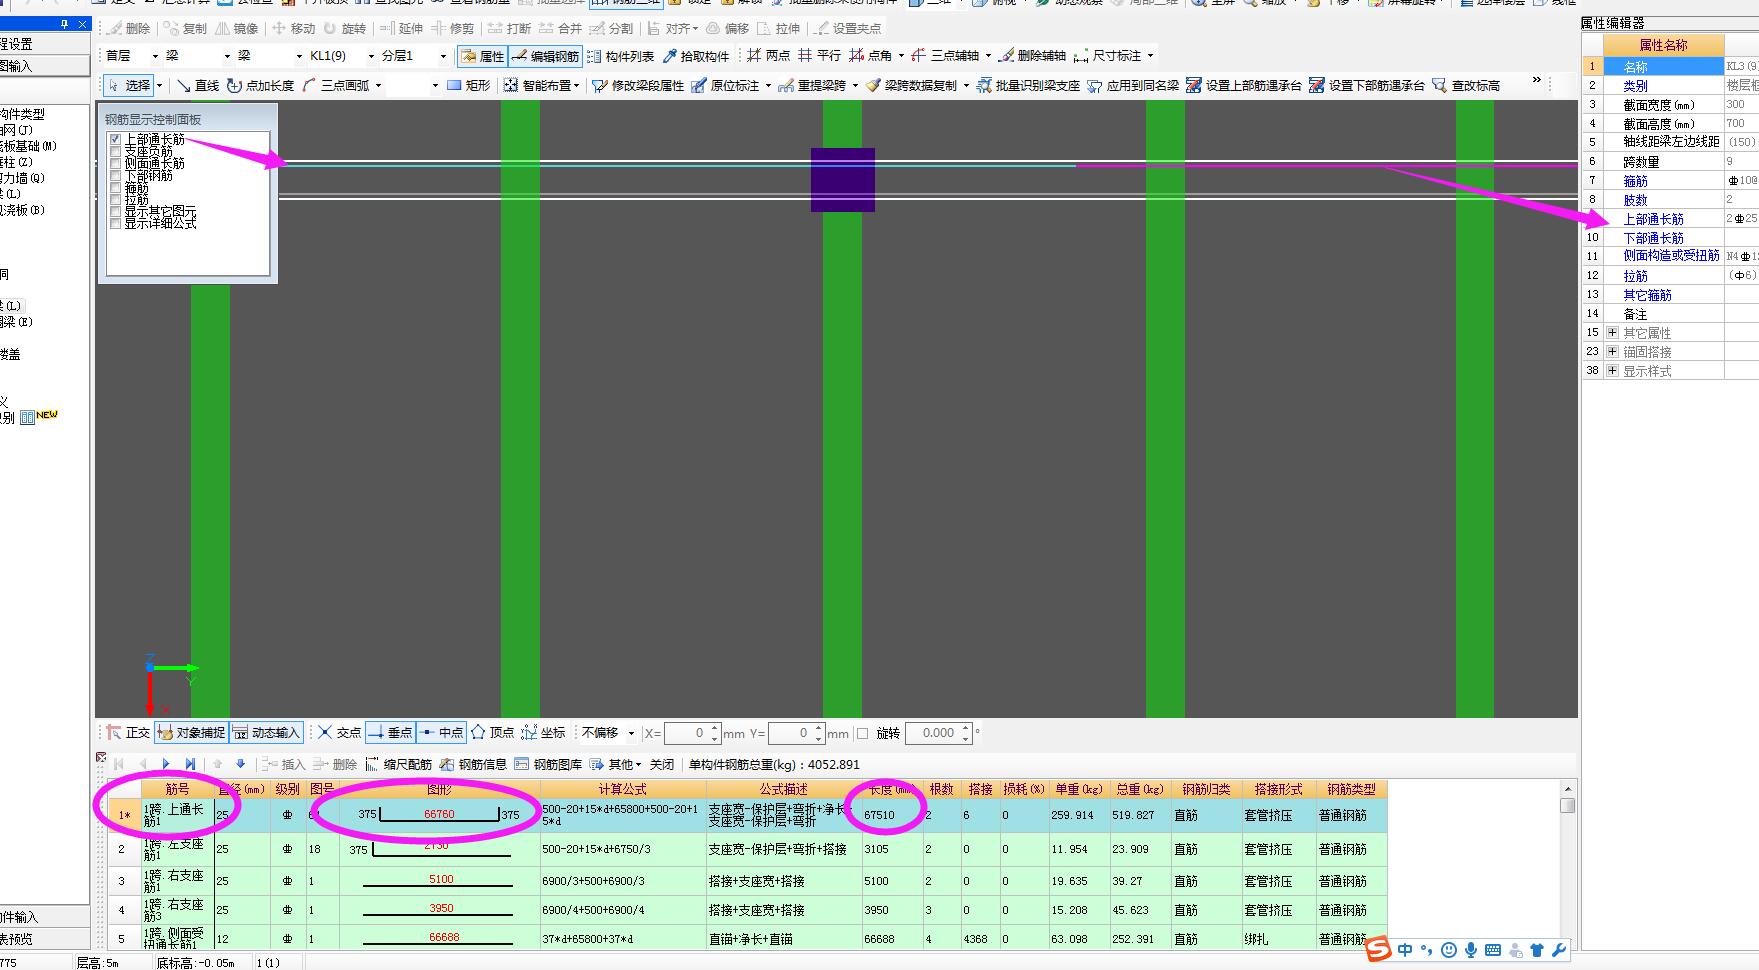Check the 显示详细公式 checkbox
Screen dimensions: 1759x970
pyautogui.click(x=116, y=224)
